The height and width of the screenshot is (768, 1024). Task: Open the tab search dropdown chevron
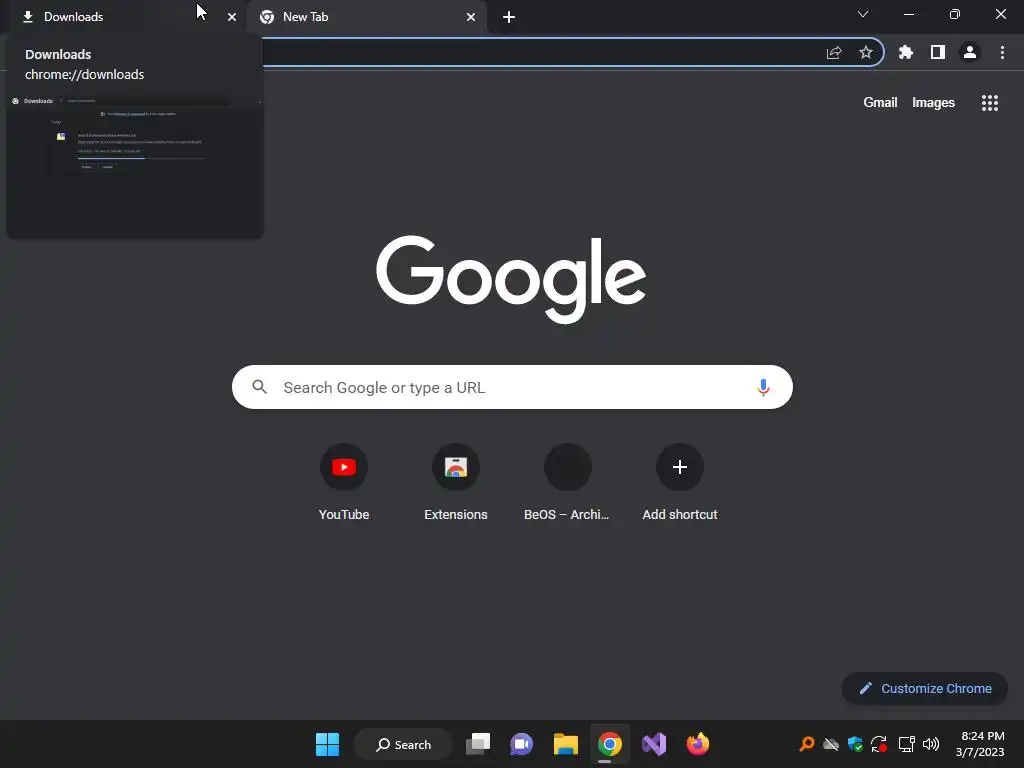coord(863,14)
